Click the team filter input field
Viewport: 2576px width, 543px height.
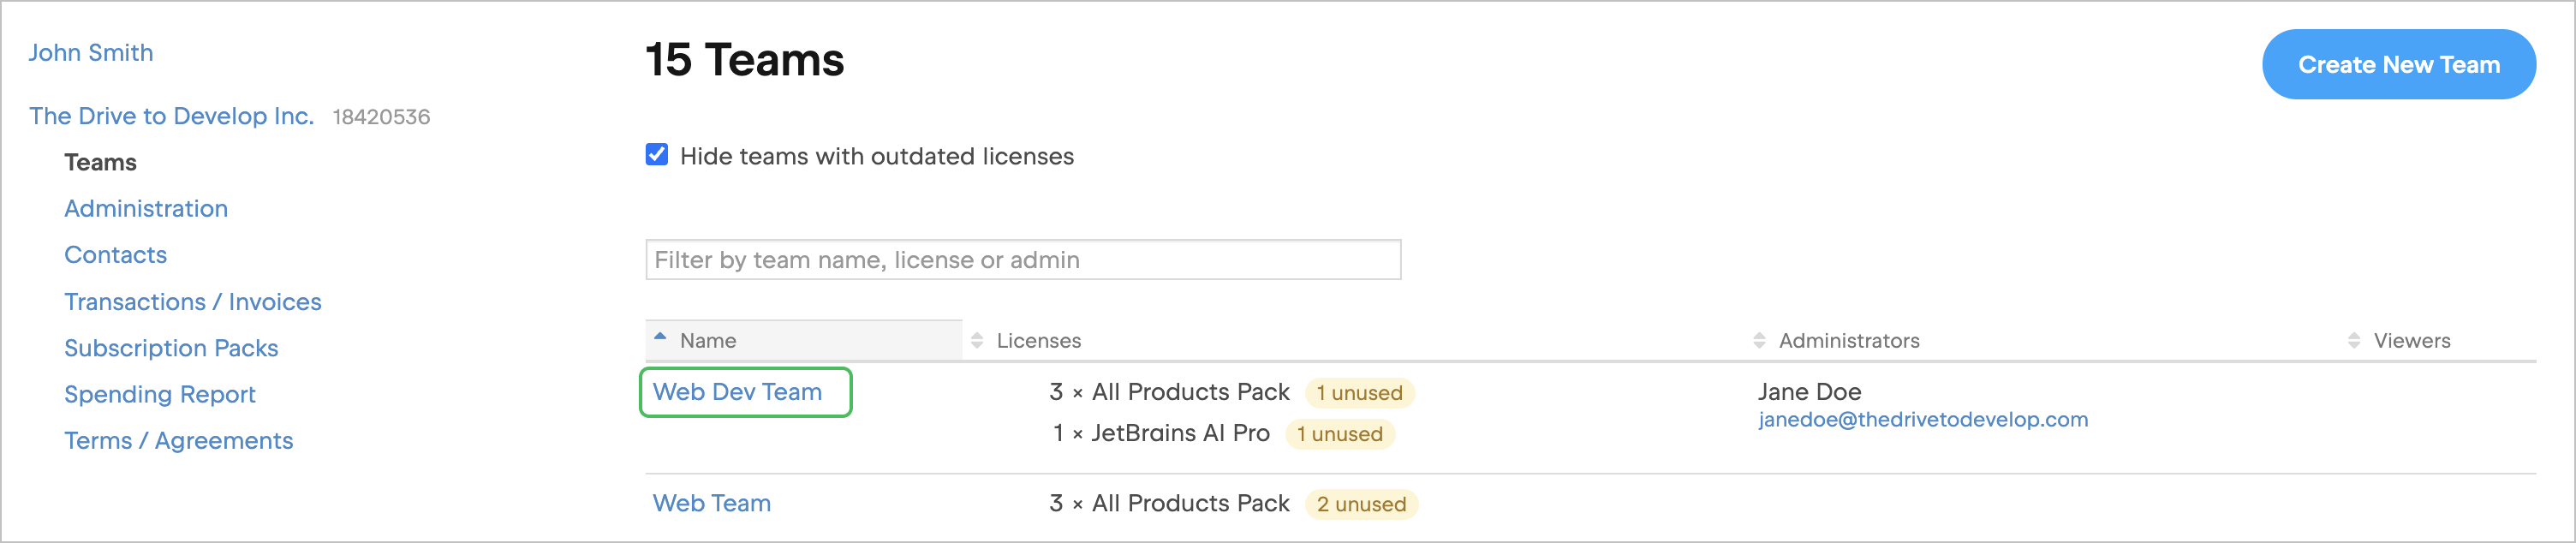[1022, 259]
